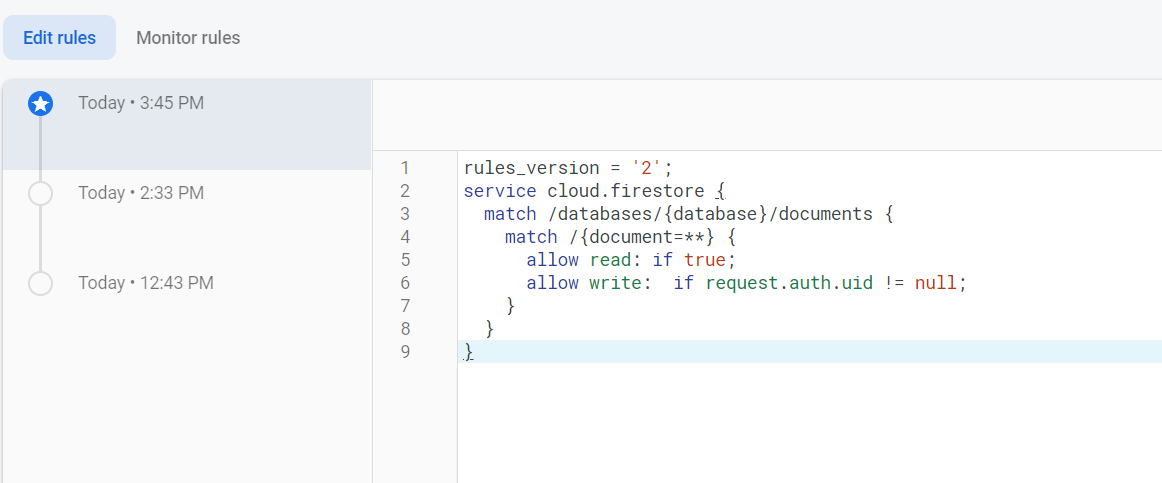Image resolution: width=1162 pixels, height=483 pixels.
Task: Click line number 6 in the gutter
Action: (x=405, y=283)
